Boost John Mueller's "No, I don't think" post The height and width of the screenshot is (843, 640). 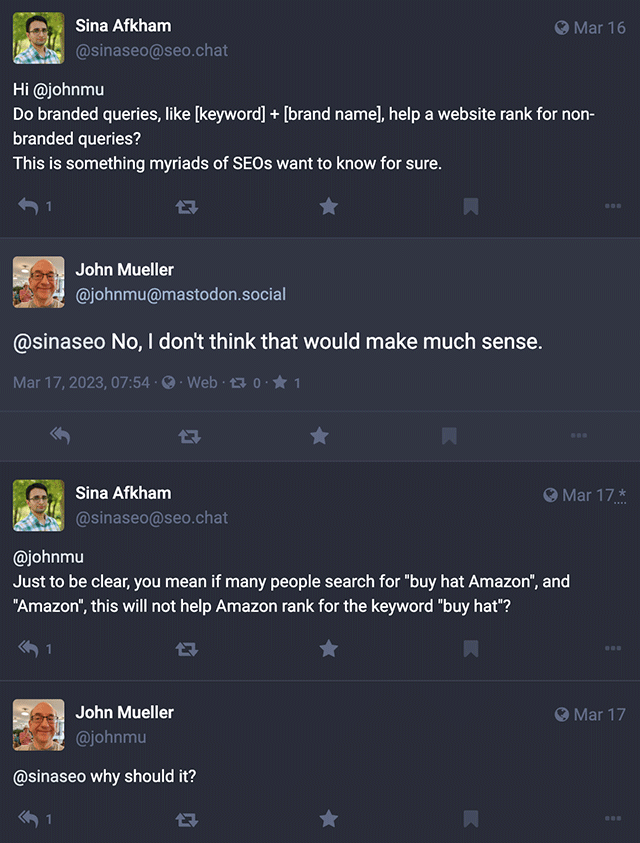tap(188, 436)
